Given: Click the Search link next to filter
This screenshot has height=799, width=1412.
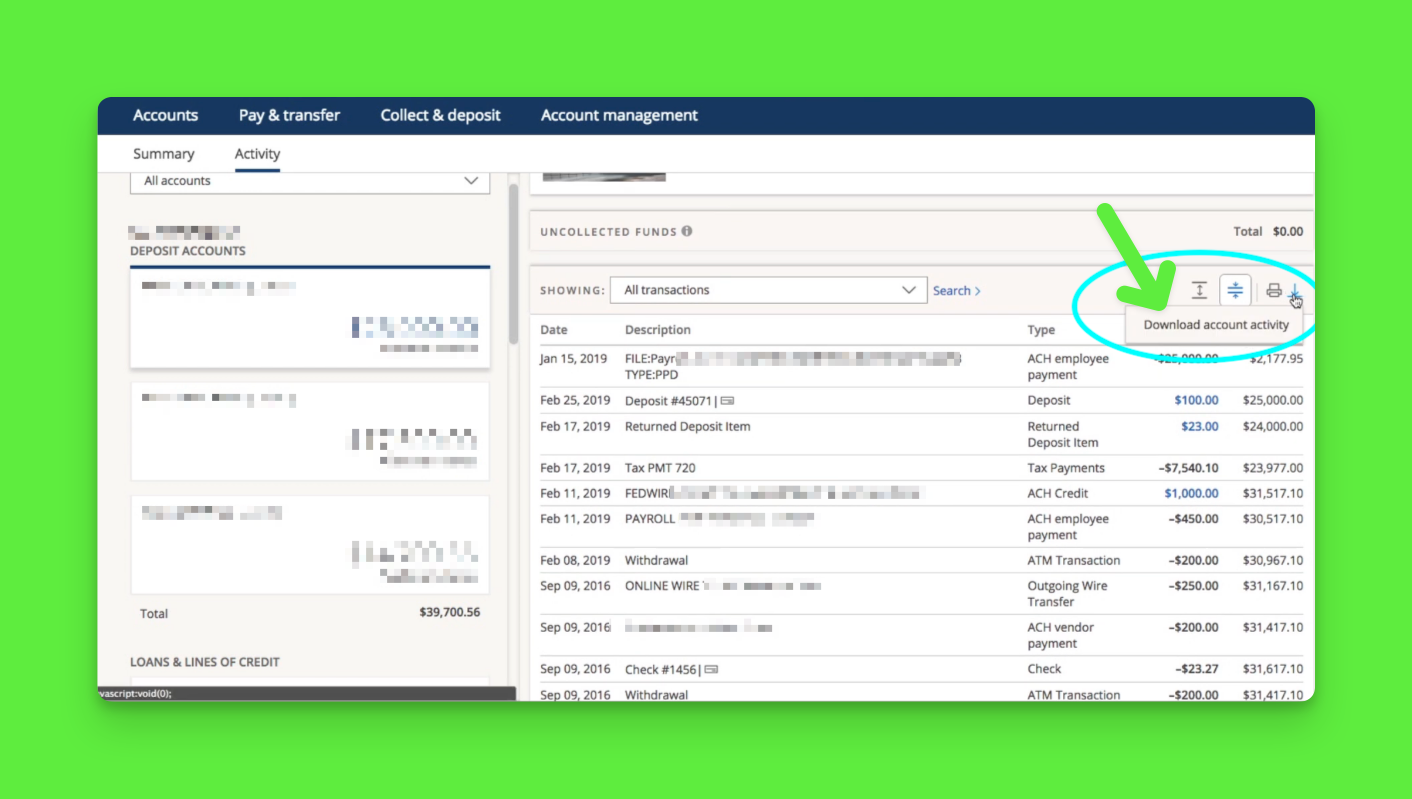Looking at the screenshot, I should [956, 291].
